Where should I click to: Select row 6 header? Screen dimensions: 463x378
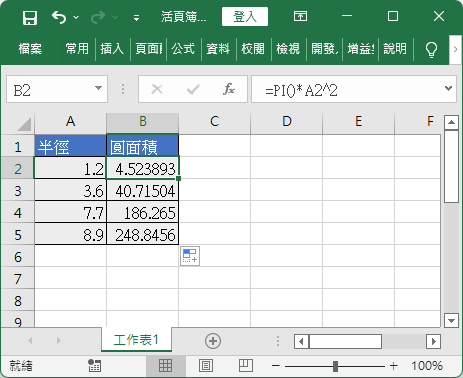point(18,257)
